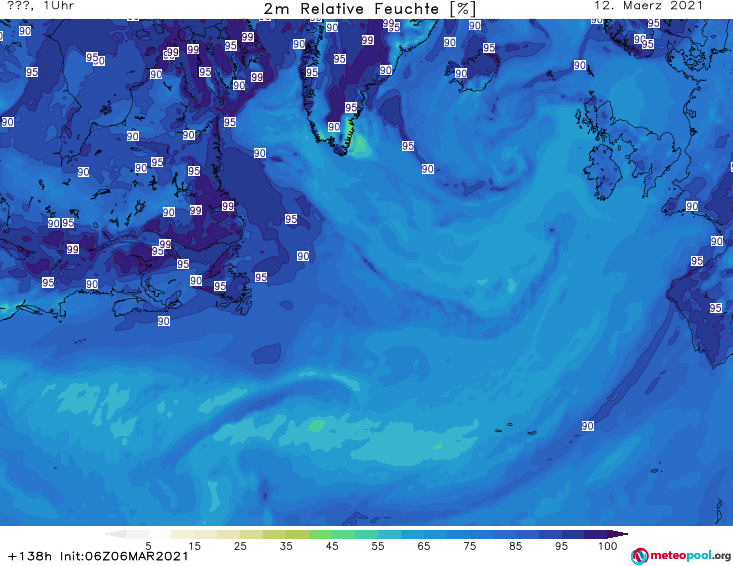Pick the bright green colorbar swatch above 45
This screenshot has height=566, width=733.
click(320, 534)
